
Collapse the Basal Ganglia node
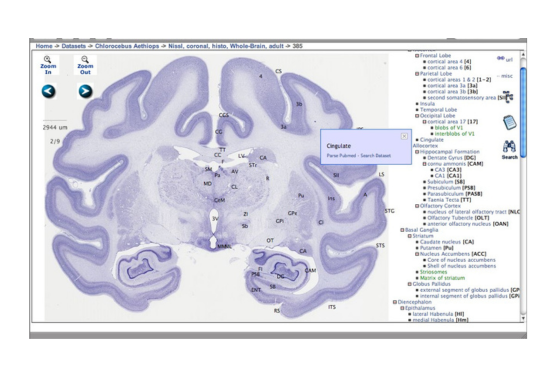click(402, 230)
